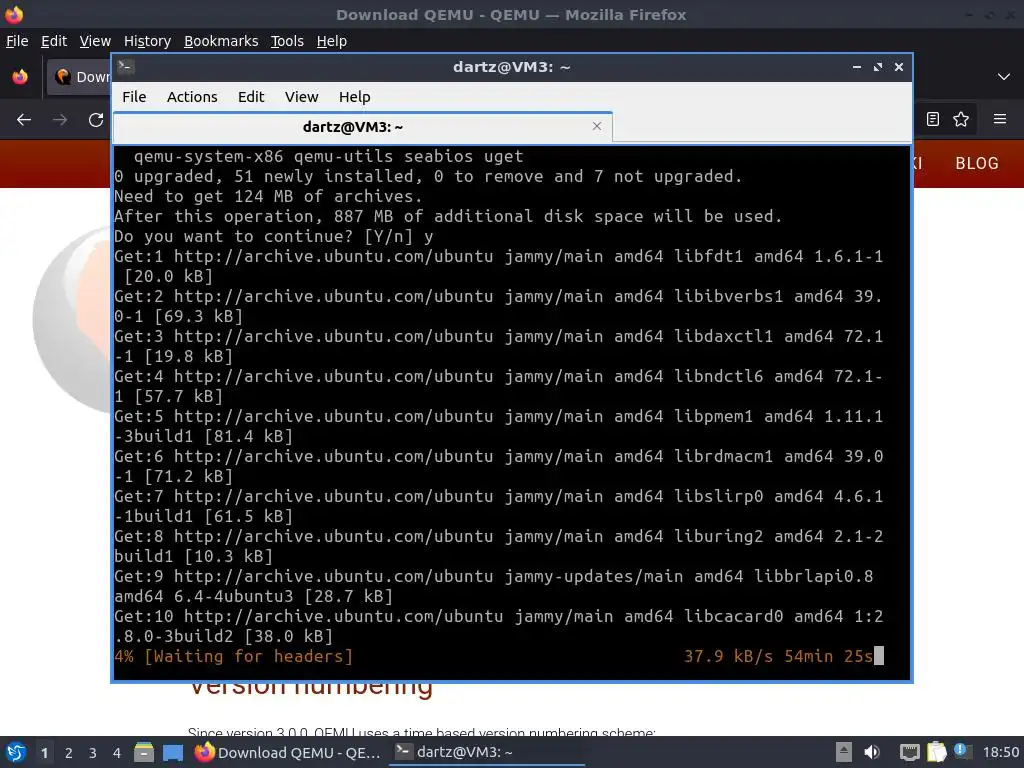
Task: Open the clipboard manager tray icon
Action: pos(936,752)
